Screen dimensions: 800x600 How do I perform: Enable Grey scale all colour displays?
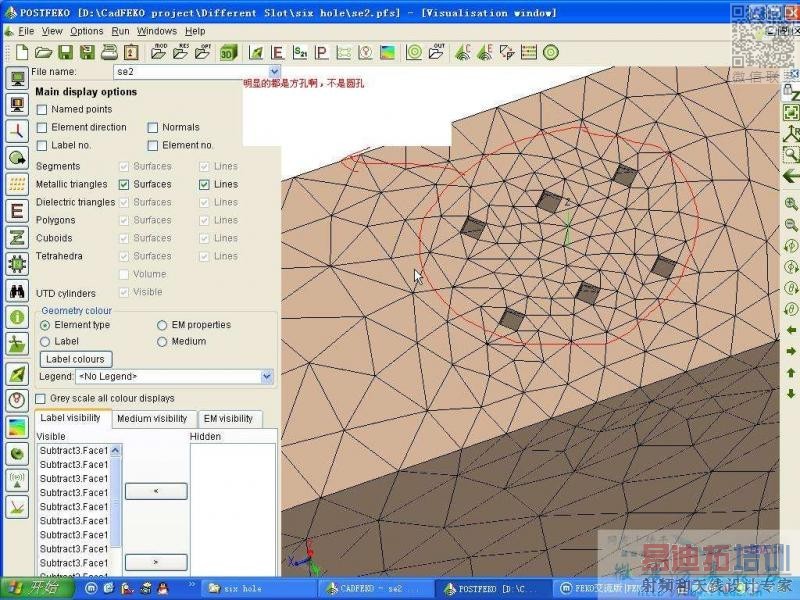coord(41,398)
